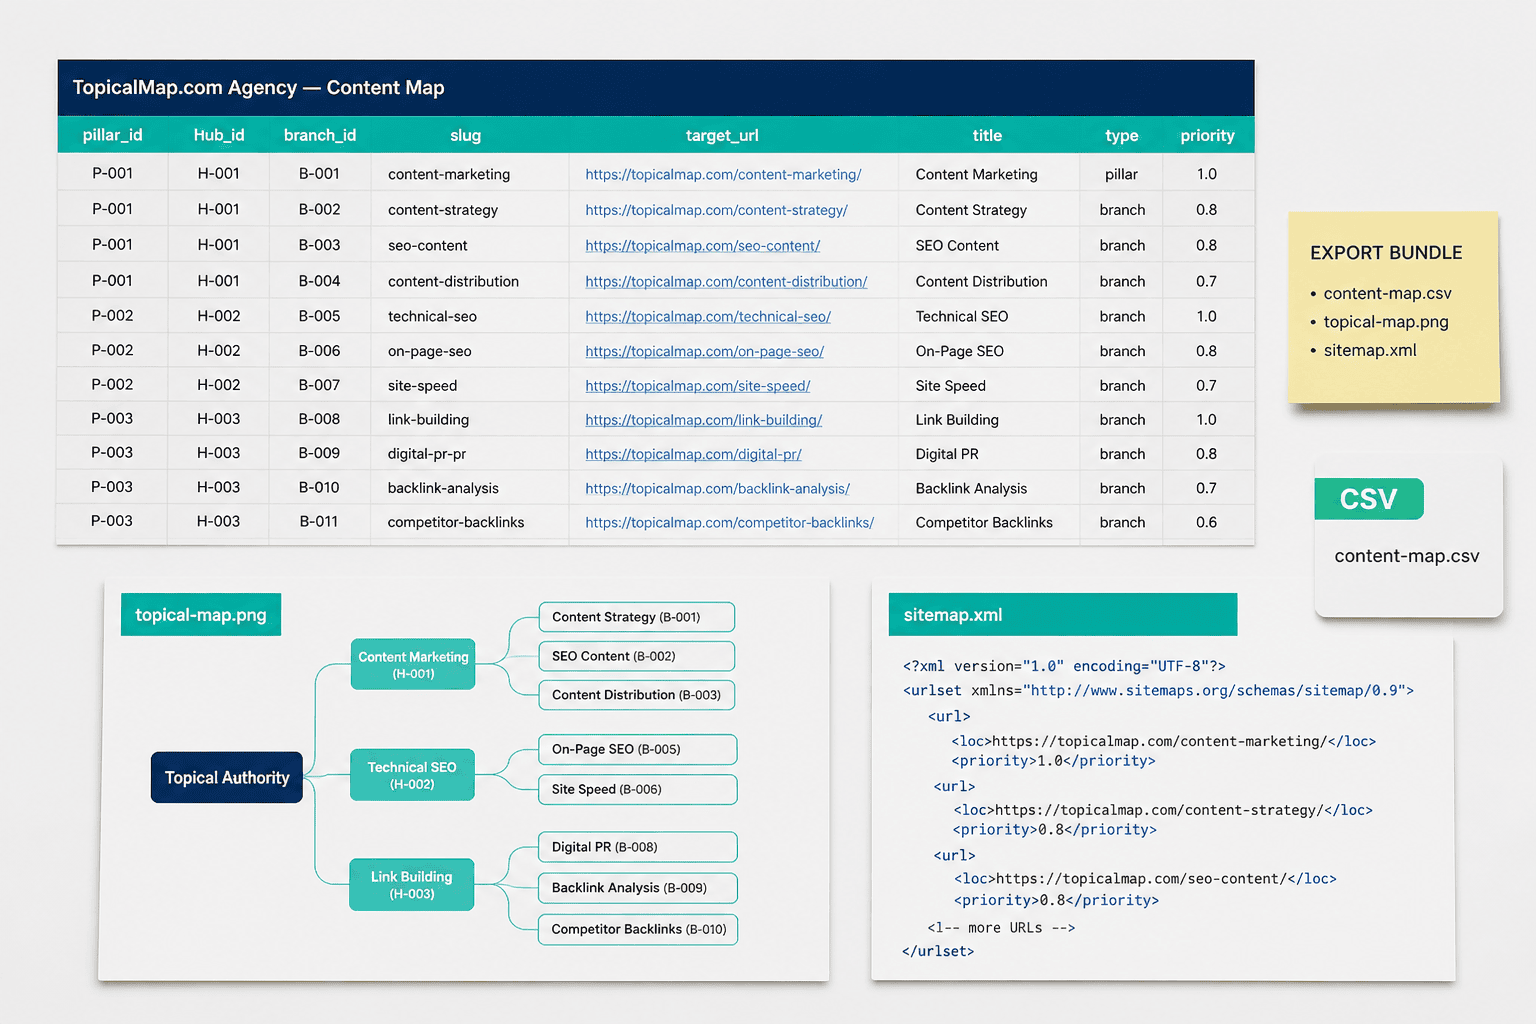
Task: Click the Digital PR (B-008) node
Action: (638, 847)
